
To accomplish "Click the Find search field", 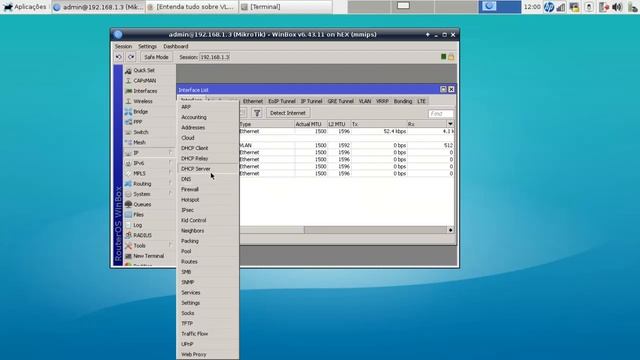I will point(441,113).
